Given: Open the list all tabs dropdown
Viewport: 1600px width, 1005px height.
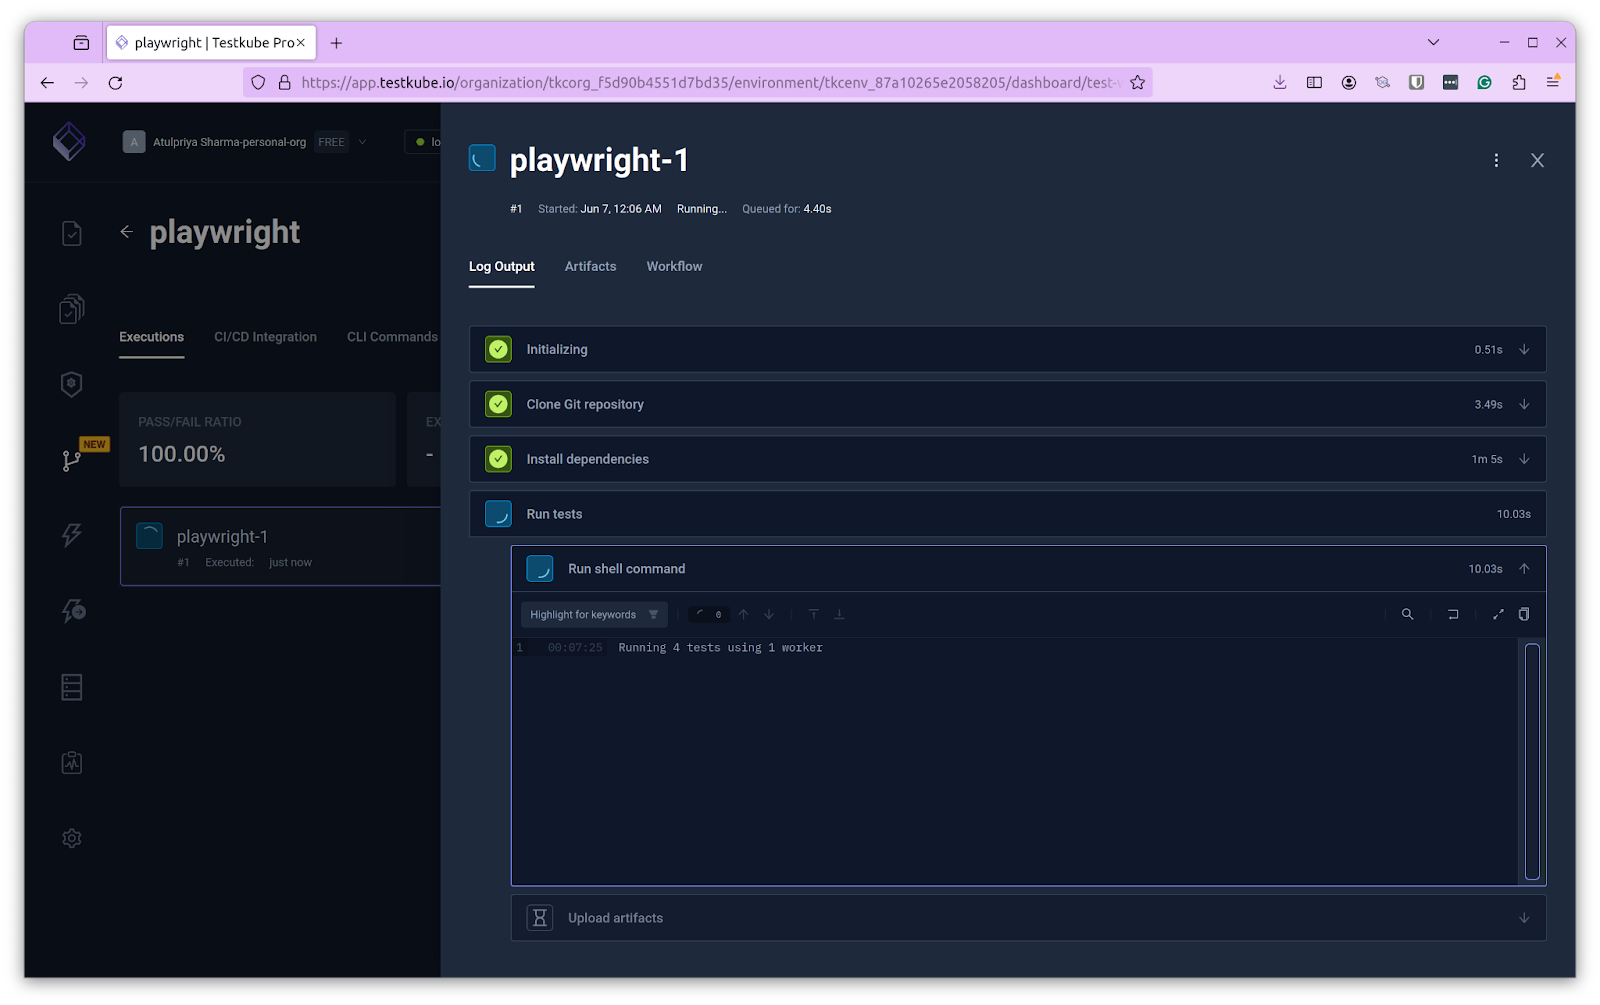Looking at the screenshot, I should point(1433,42).
